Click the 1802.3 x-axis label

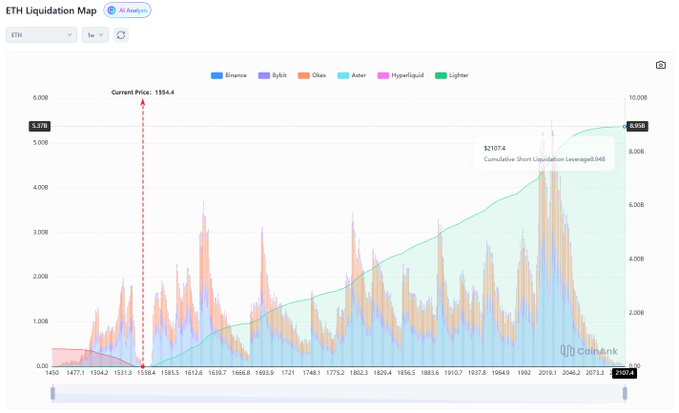pyautogui.click(x=359, y=372)
